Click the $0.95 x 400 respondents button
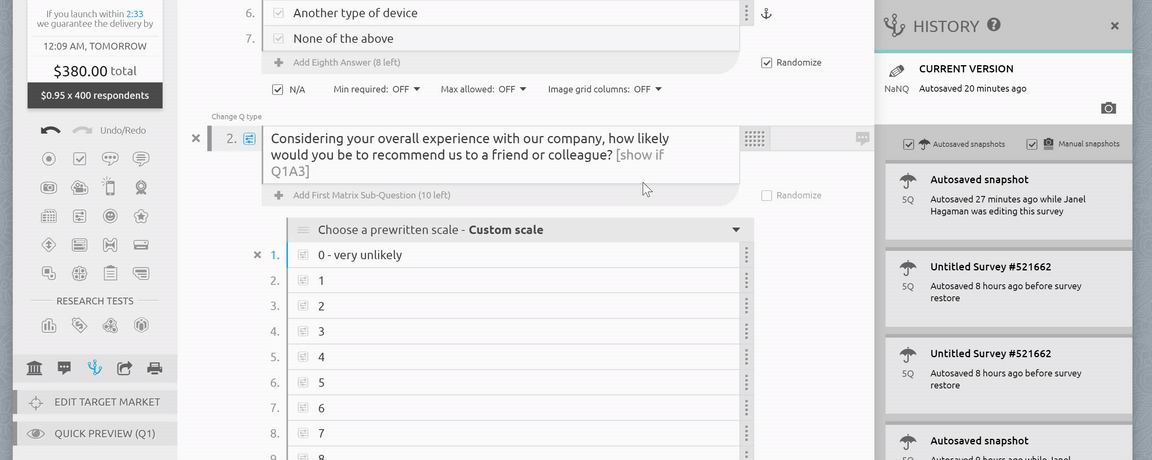Viewport: 1152px width, 460px height. tap(95, 96)
